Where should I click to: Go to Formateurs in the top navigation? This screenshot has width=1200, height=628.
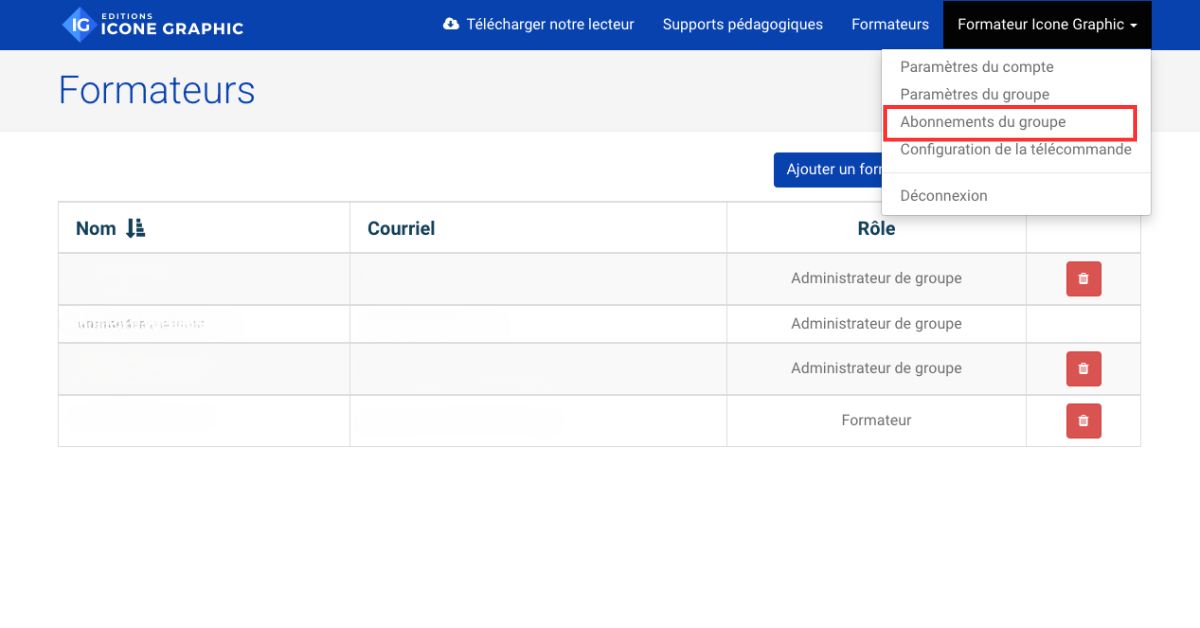pyautogui.click(x=889, y=25)
